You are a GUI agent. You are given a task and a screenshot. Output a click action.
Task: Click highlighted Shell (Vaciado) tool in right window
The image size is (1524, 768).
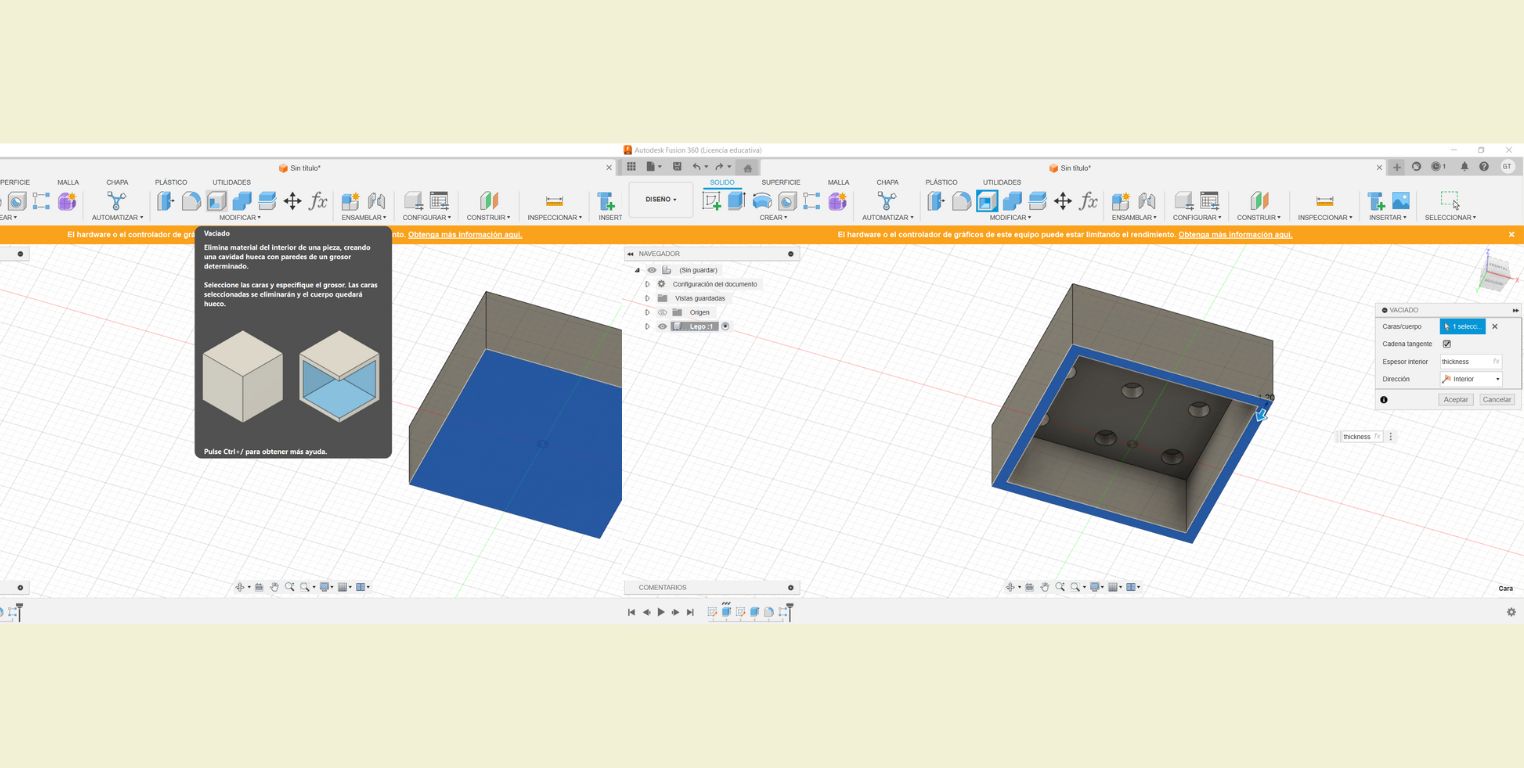point(987,201)
